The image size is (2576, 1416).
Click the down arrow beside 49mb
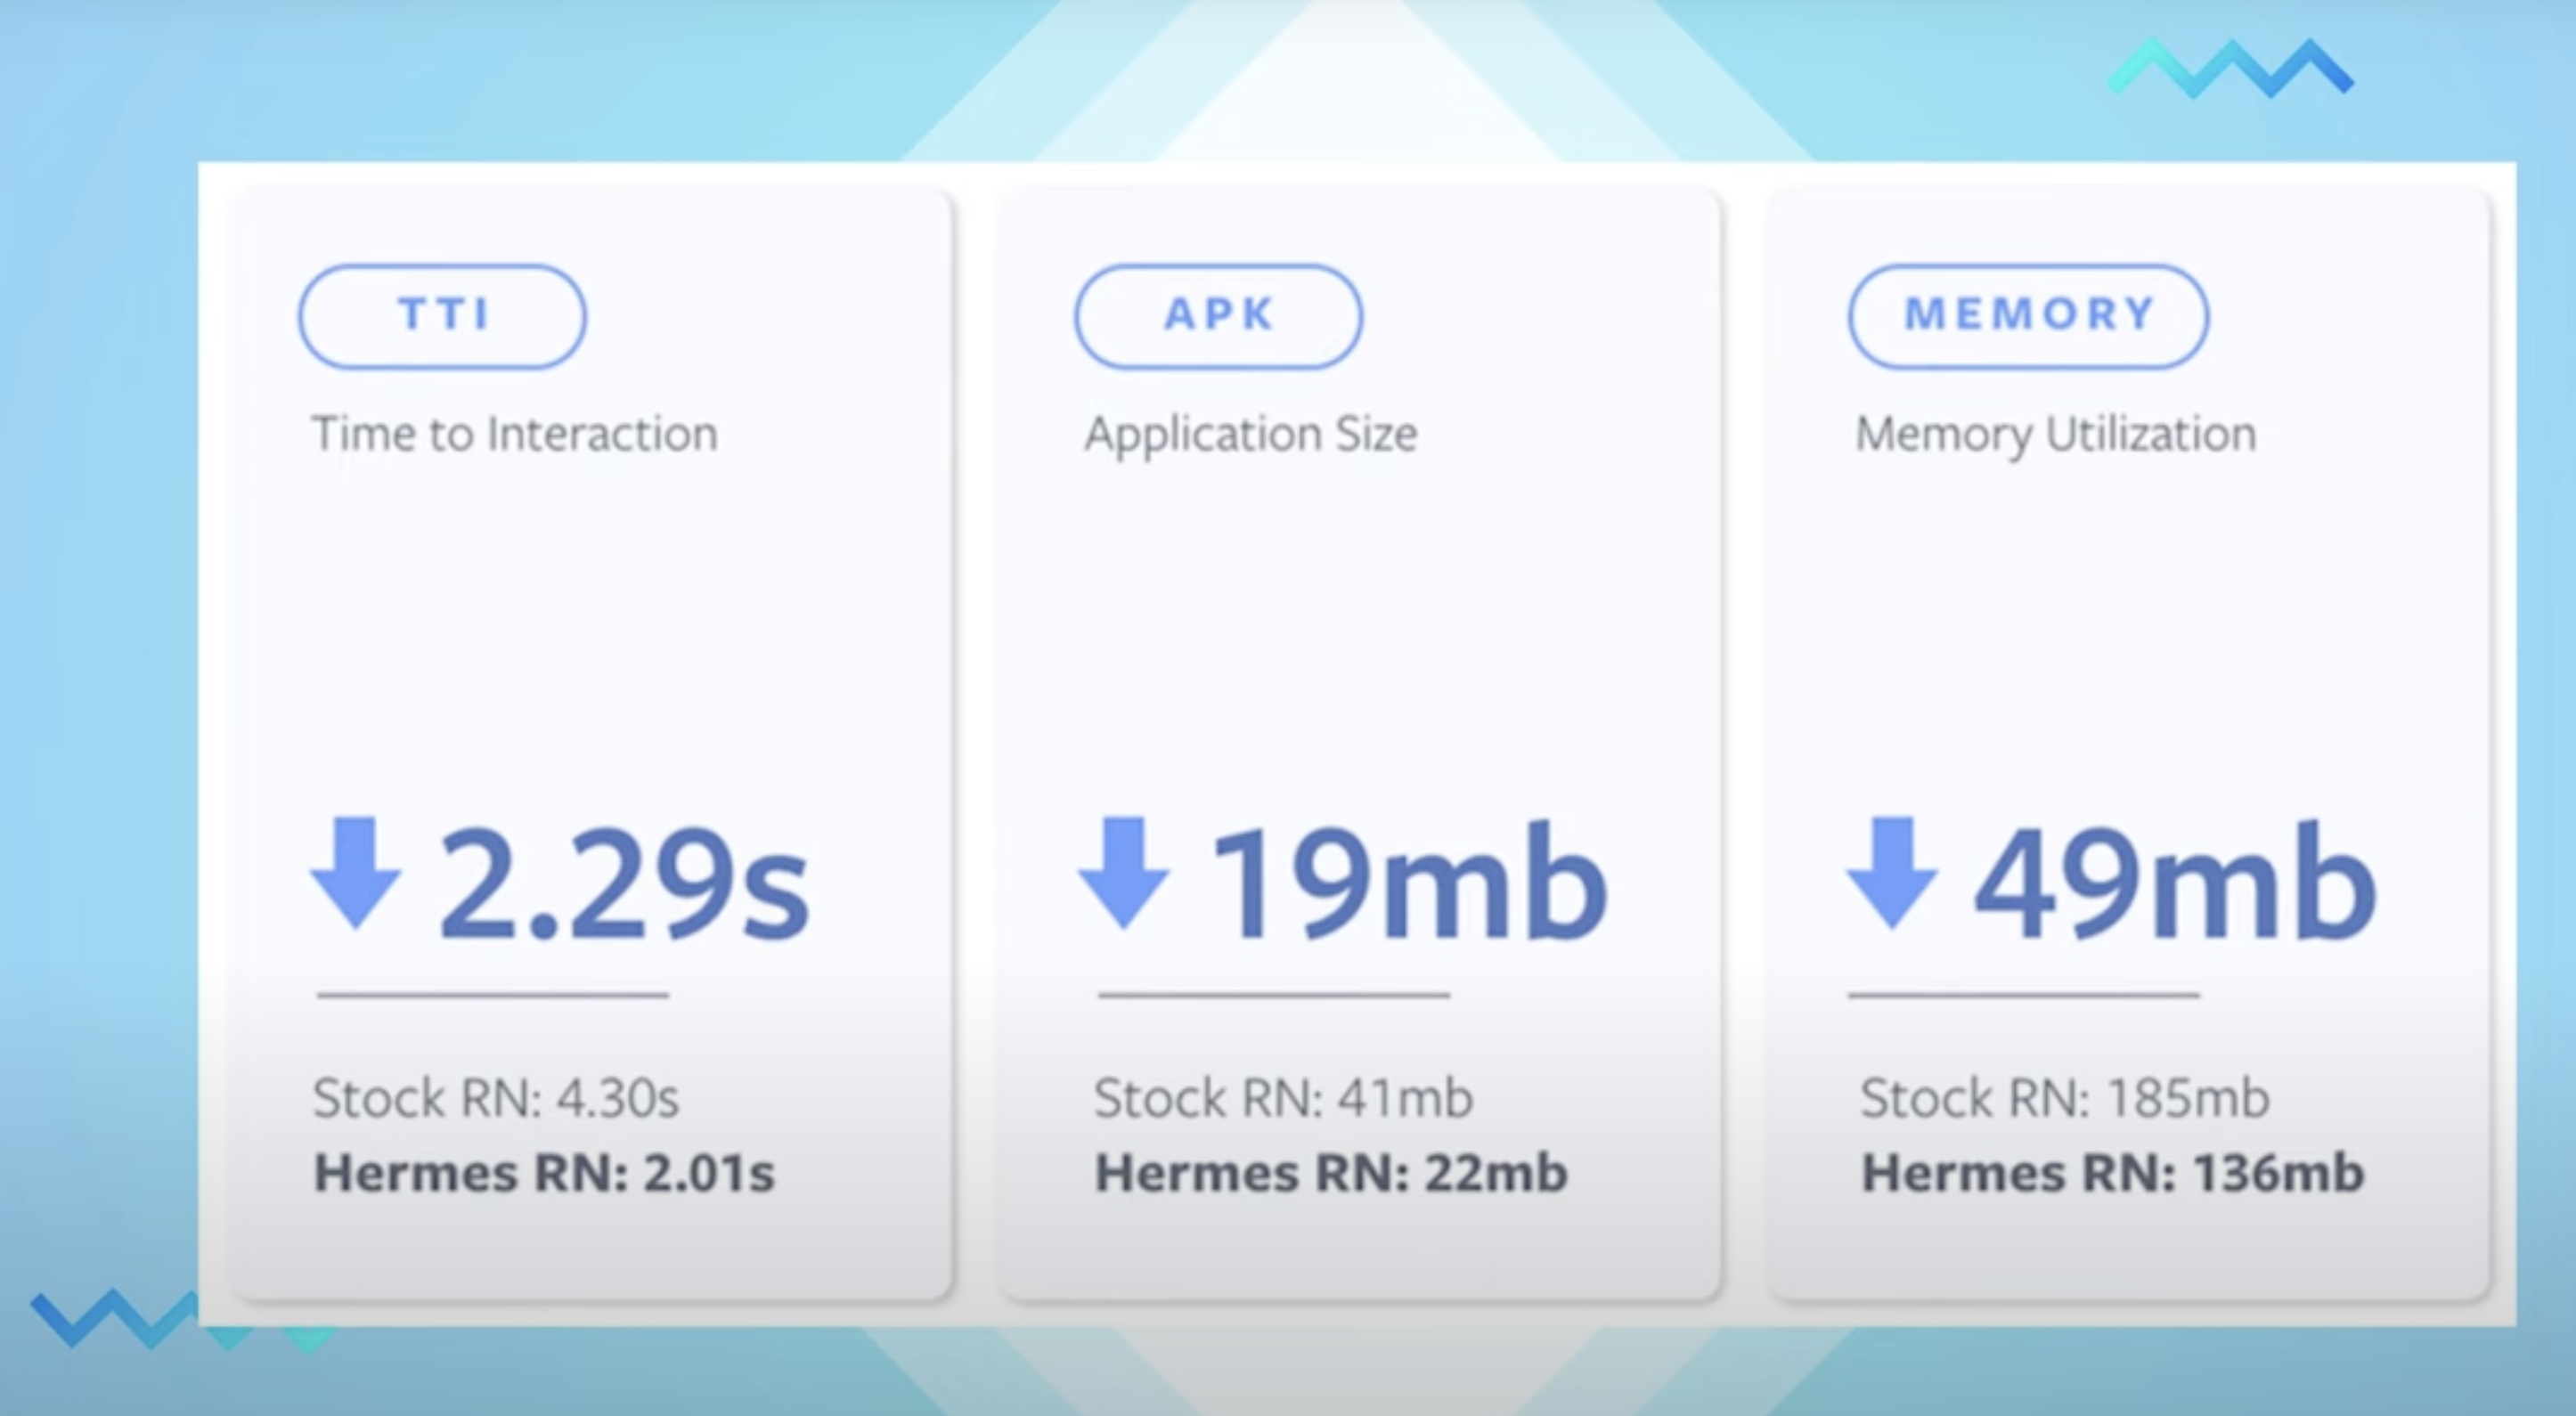click(x=1892, y=873)
